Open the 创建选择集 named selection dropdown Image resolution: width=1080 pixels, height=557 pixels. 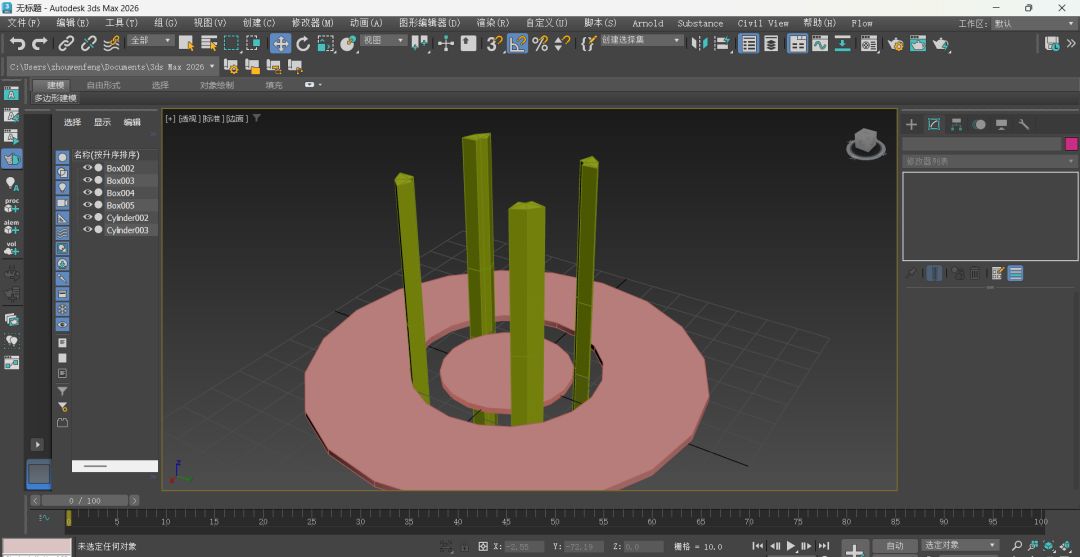click(640, 41)
